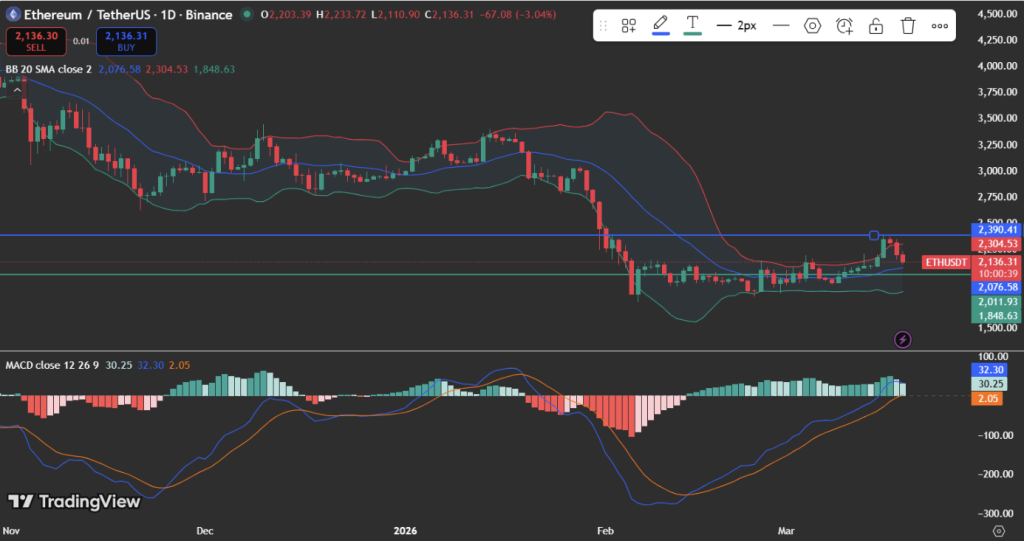Open the three-dots more options menu

940,26
